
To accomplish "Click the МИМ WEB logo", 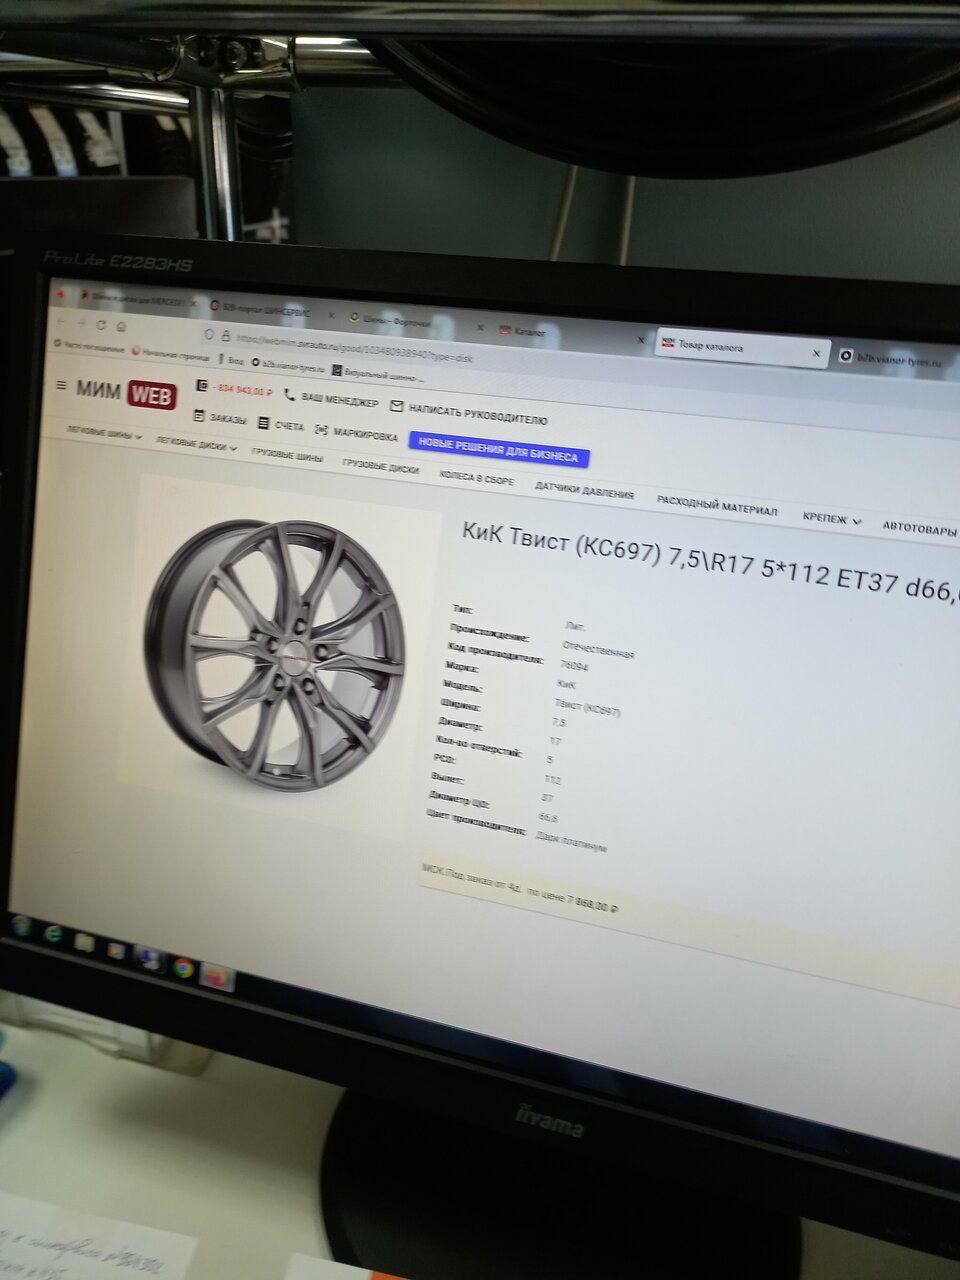I will click(x=127, y=392).
